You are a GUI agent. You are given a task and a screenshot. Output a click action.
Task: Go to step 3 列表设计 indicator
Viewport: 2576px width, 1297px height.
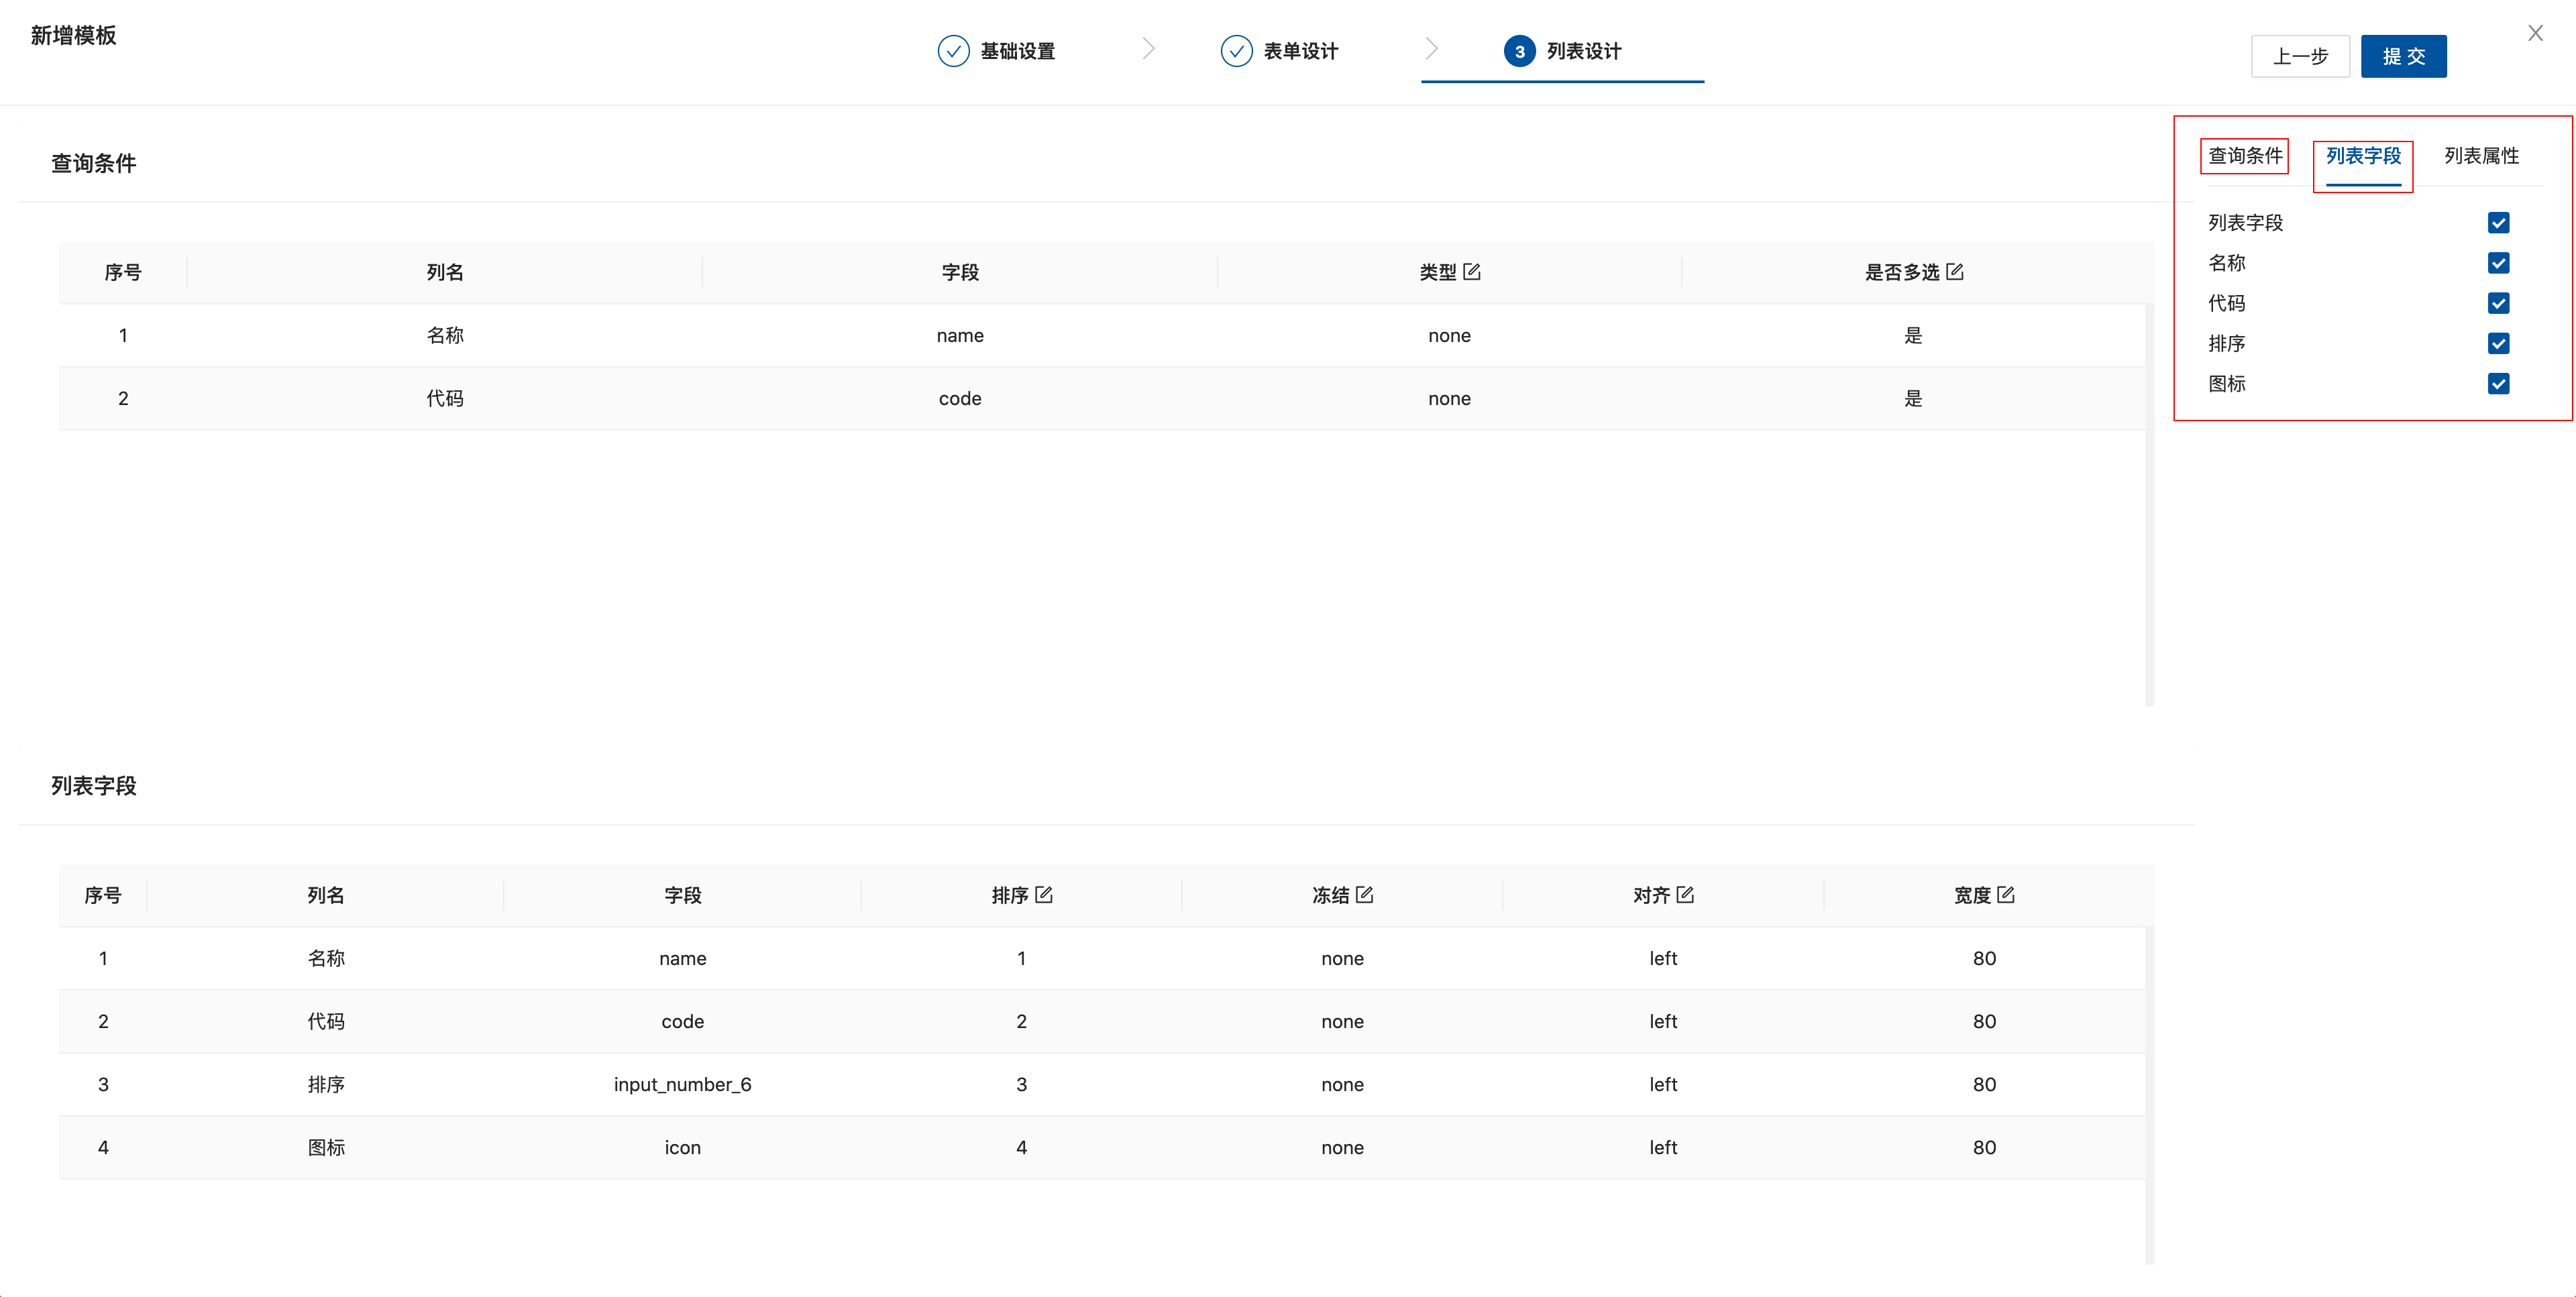[1519, 51]
